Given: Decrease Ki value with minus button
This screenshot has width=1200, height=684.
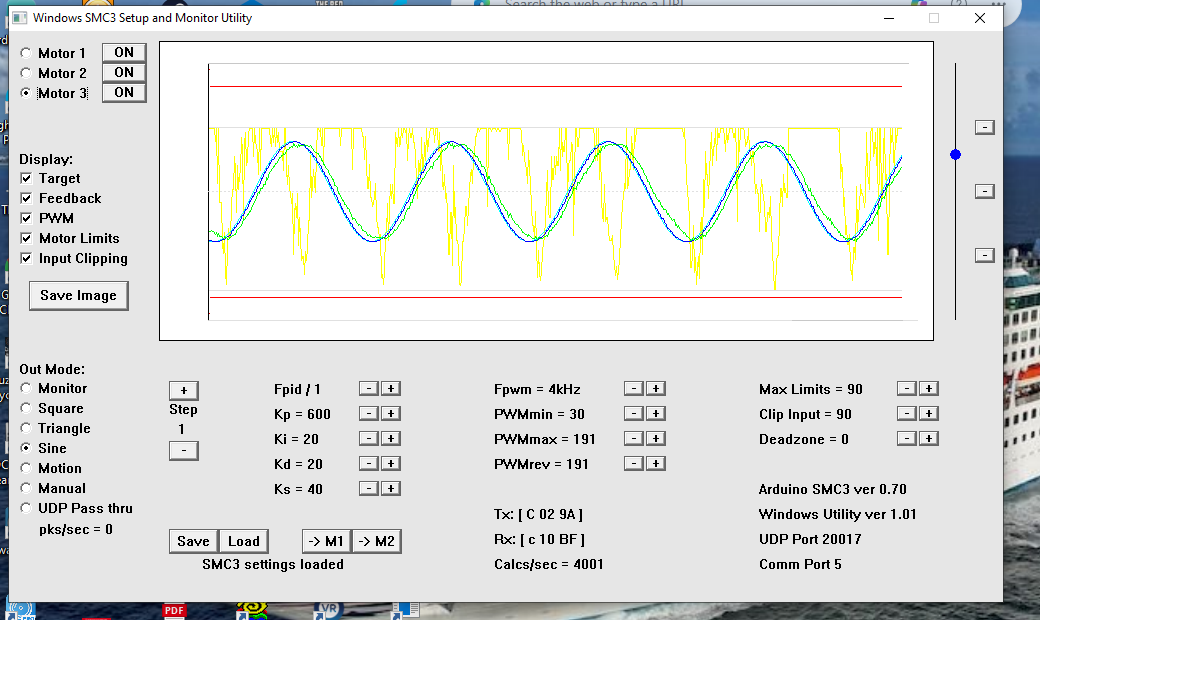Looking at the screenshot, I should click(368, 438).
